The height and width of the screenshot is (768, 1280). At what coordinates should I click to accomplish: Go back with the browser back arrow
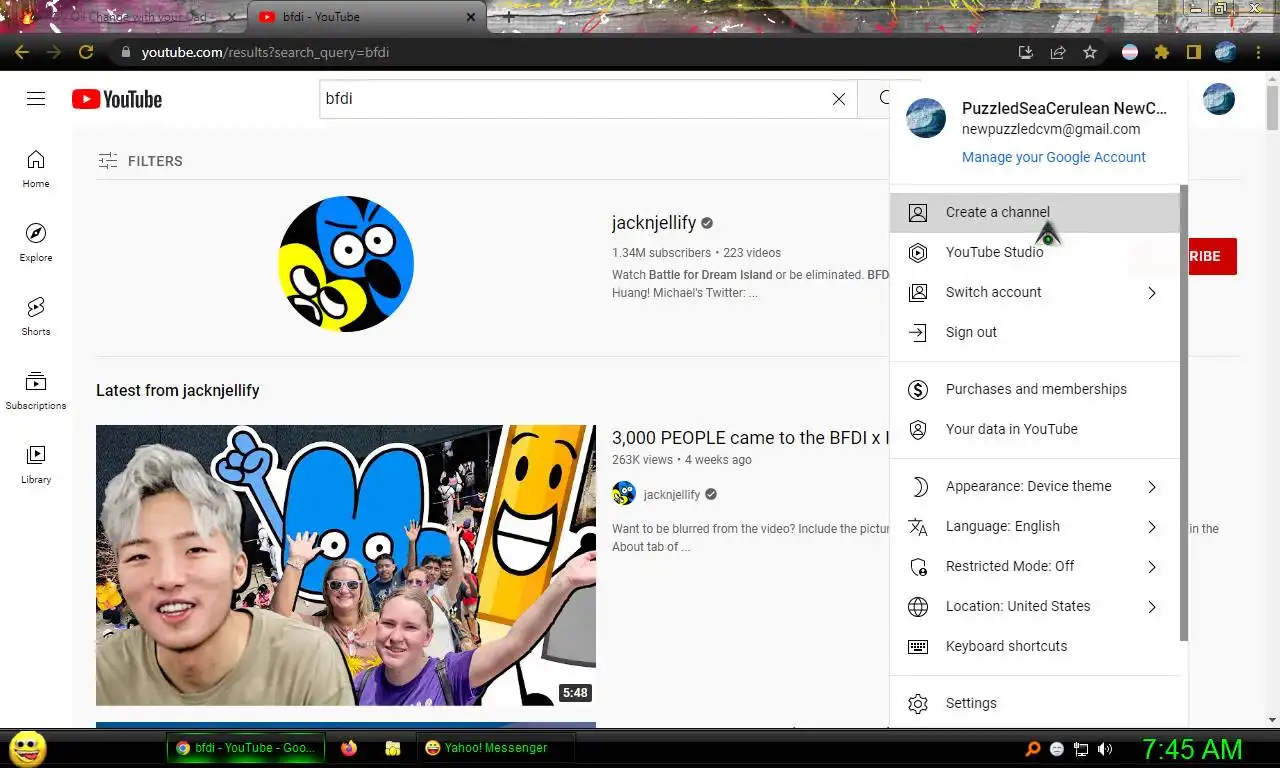click(22, 52)
